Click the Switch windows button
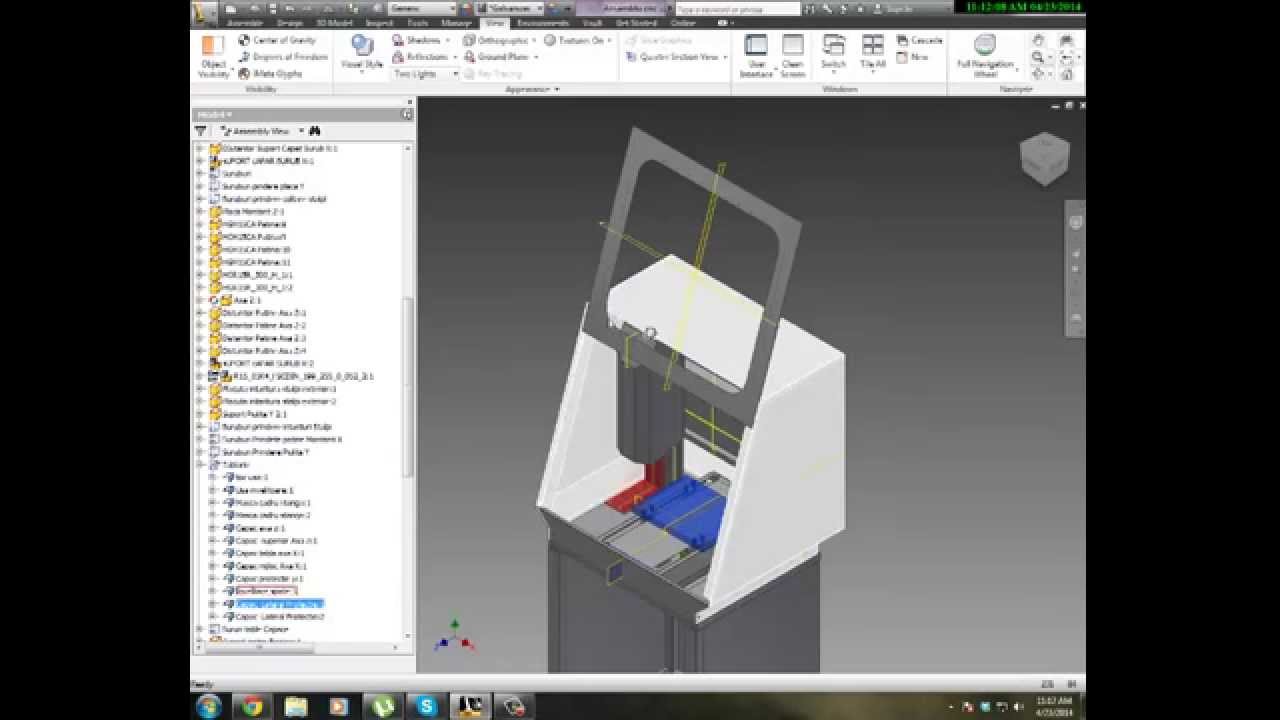 coord(833,55)
